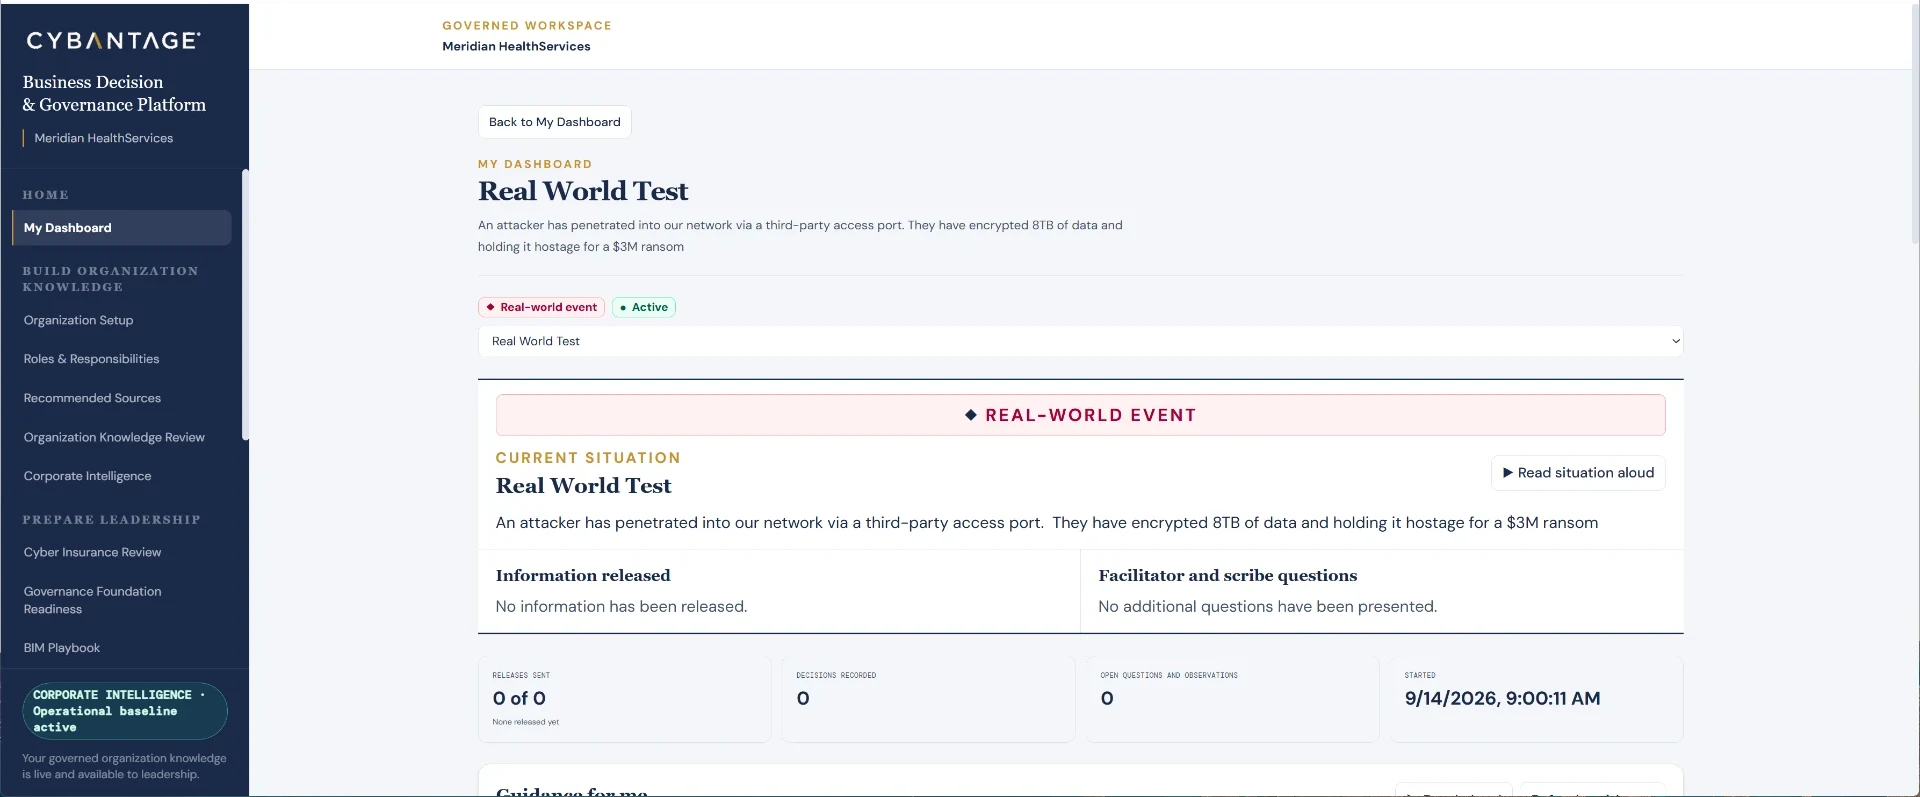Click the play icon in Read situation aloud

coord(1508,473)
